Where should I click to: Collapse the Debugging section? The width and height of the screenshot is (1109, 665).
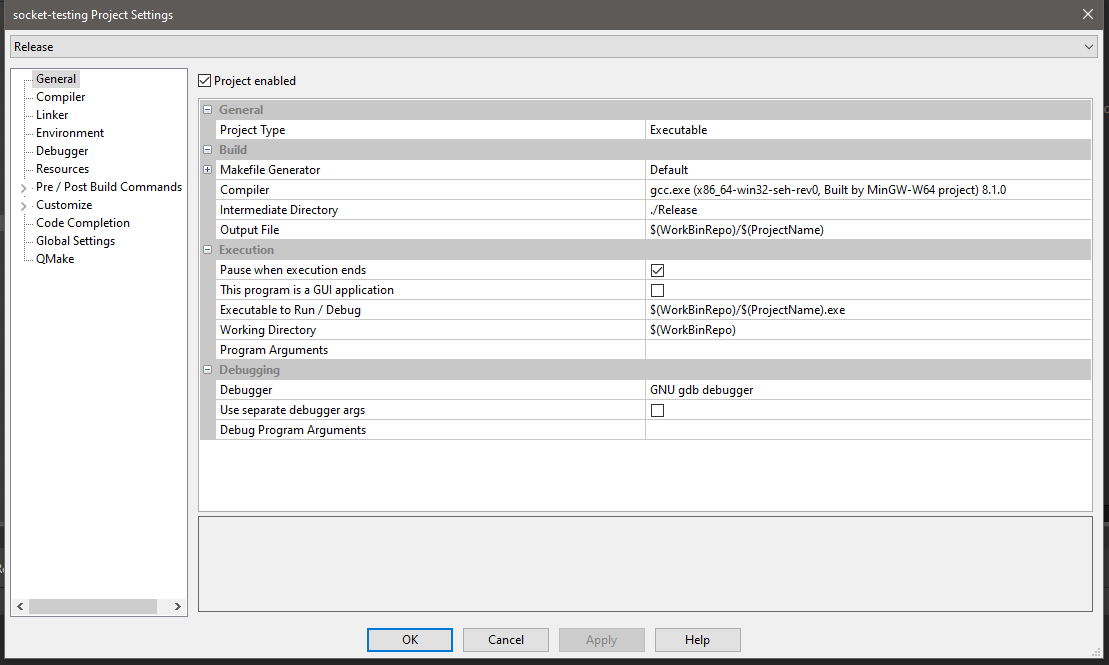(x=207, y=369)
